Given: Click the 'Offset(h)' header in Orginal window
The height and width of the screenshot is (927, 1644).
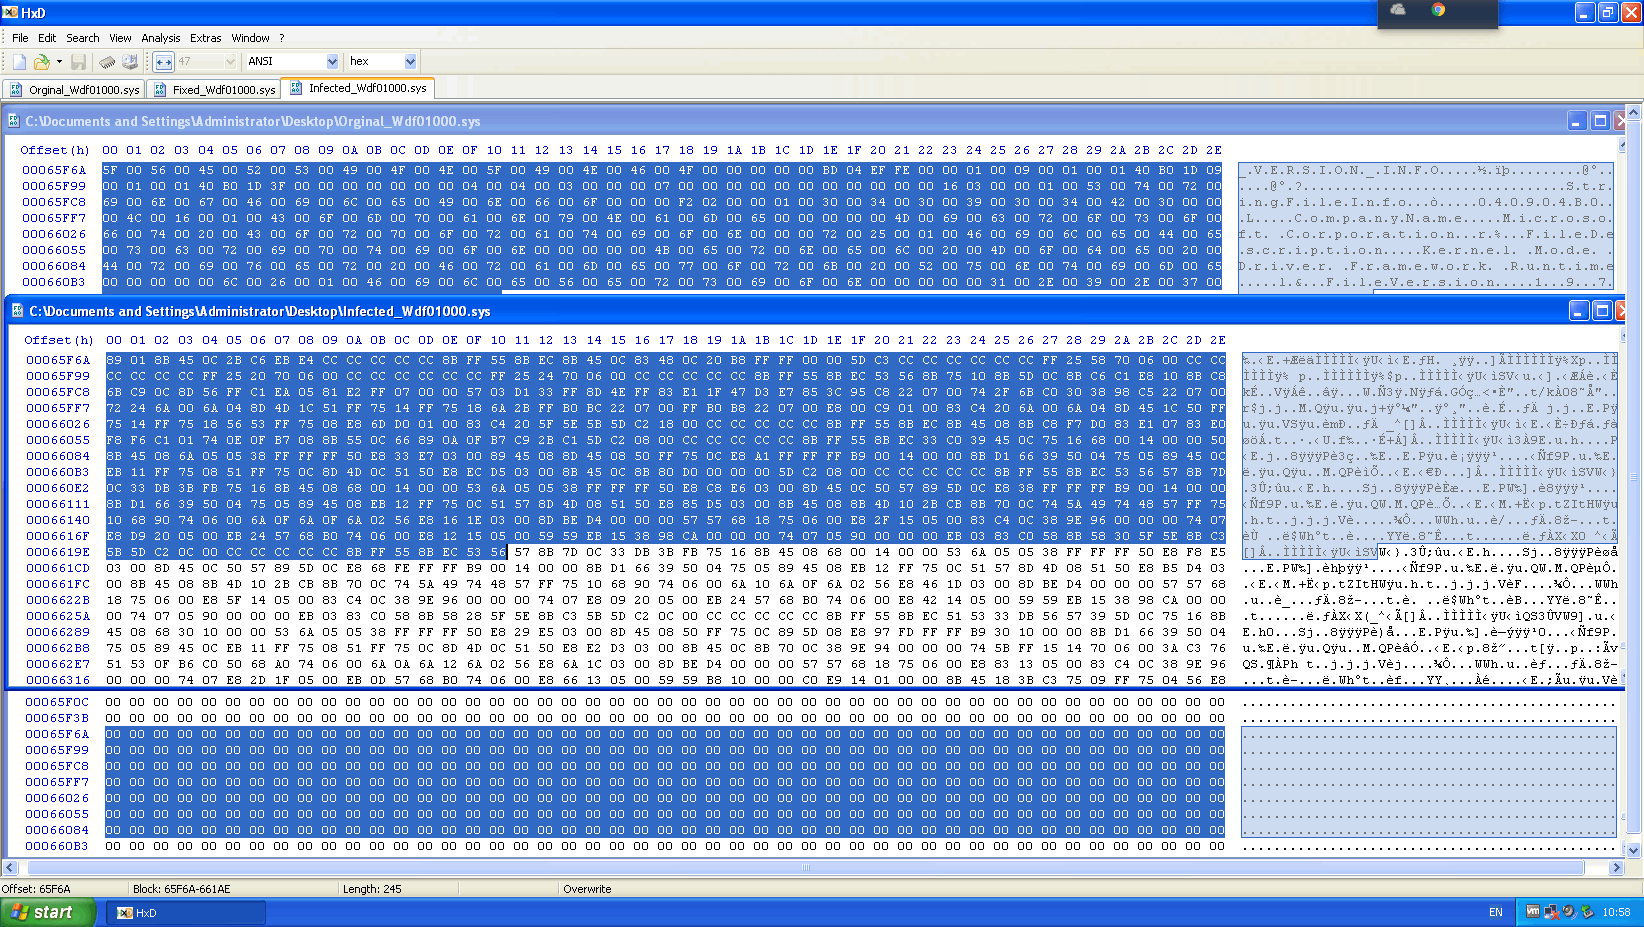Looking at the screenshot, I should pyautogui.click(x=54, y=150).
